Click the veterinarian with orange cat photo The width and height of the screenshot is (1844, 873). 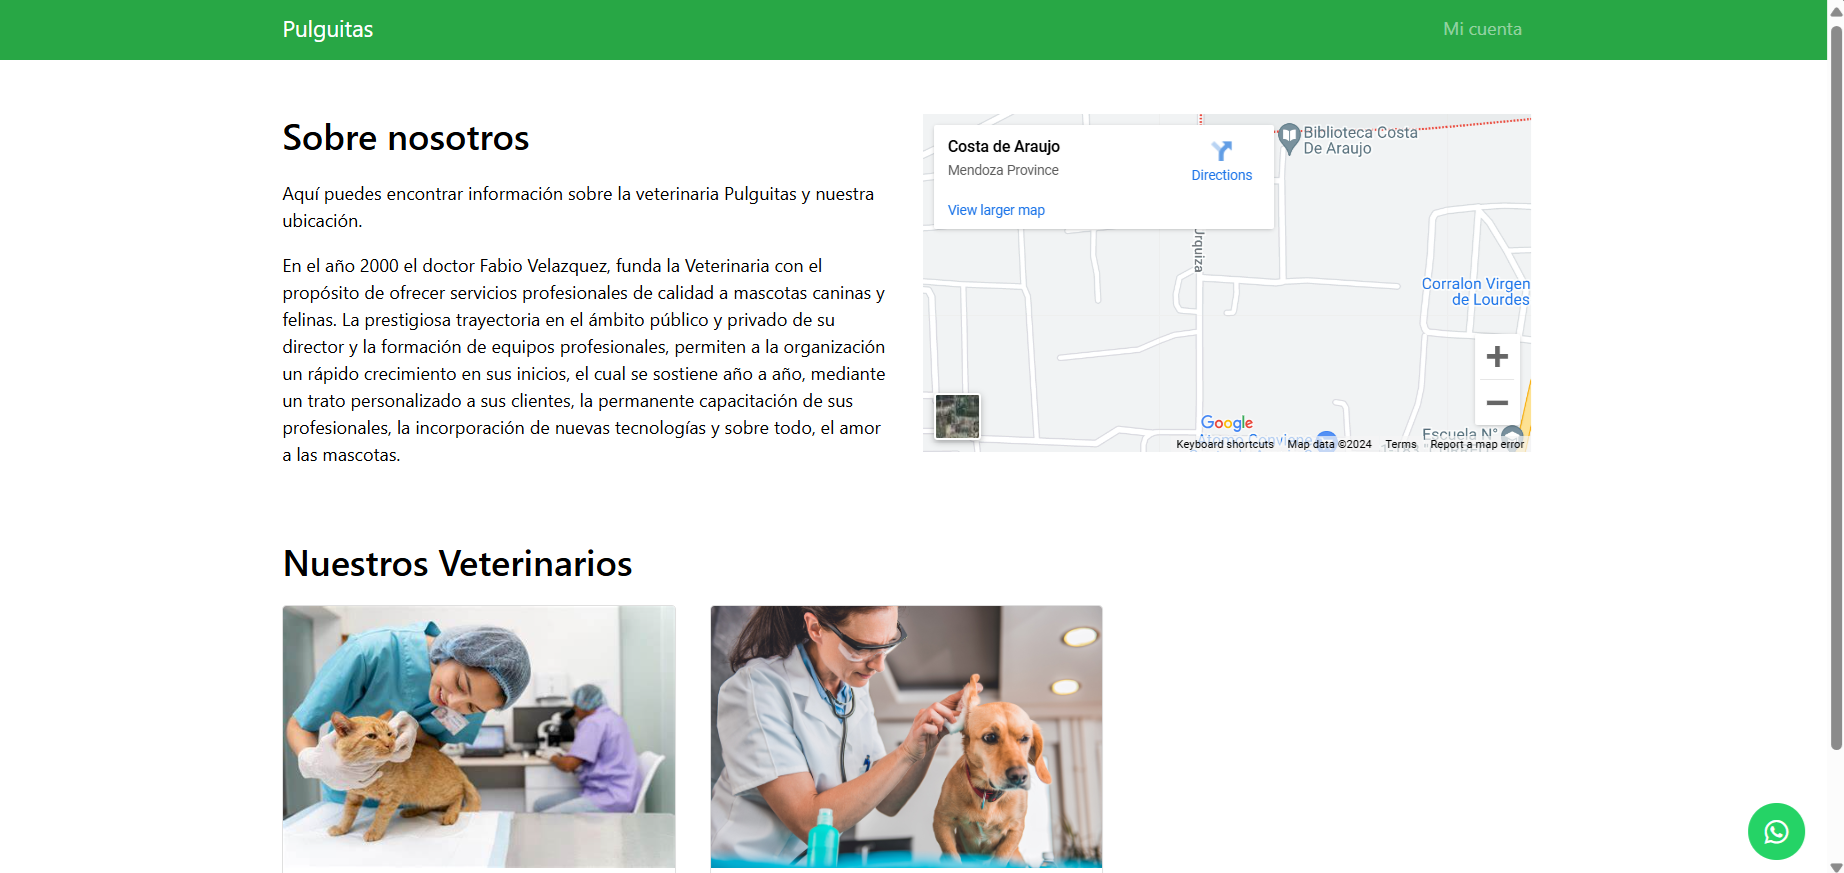[x=479, y=736]
